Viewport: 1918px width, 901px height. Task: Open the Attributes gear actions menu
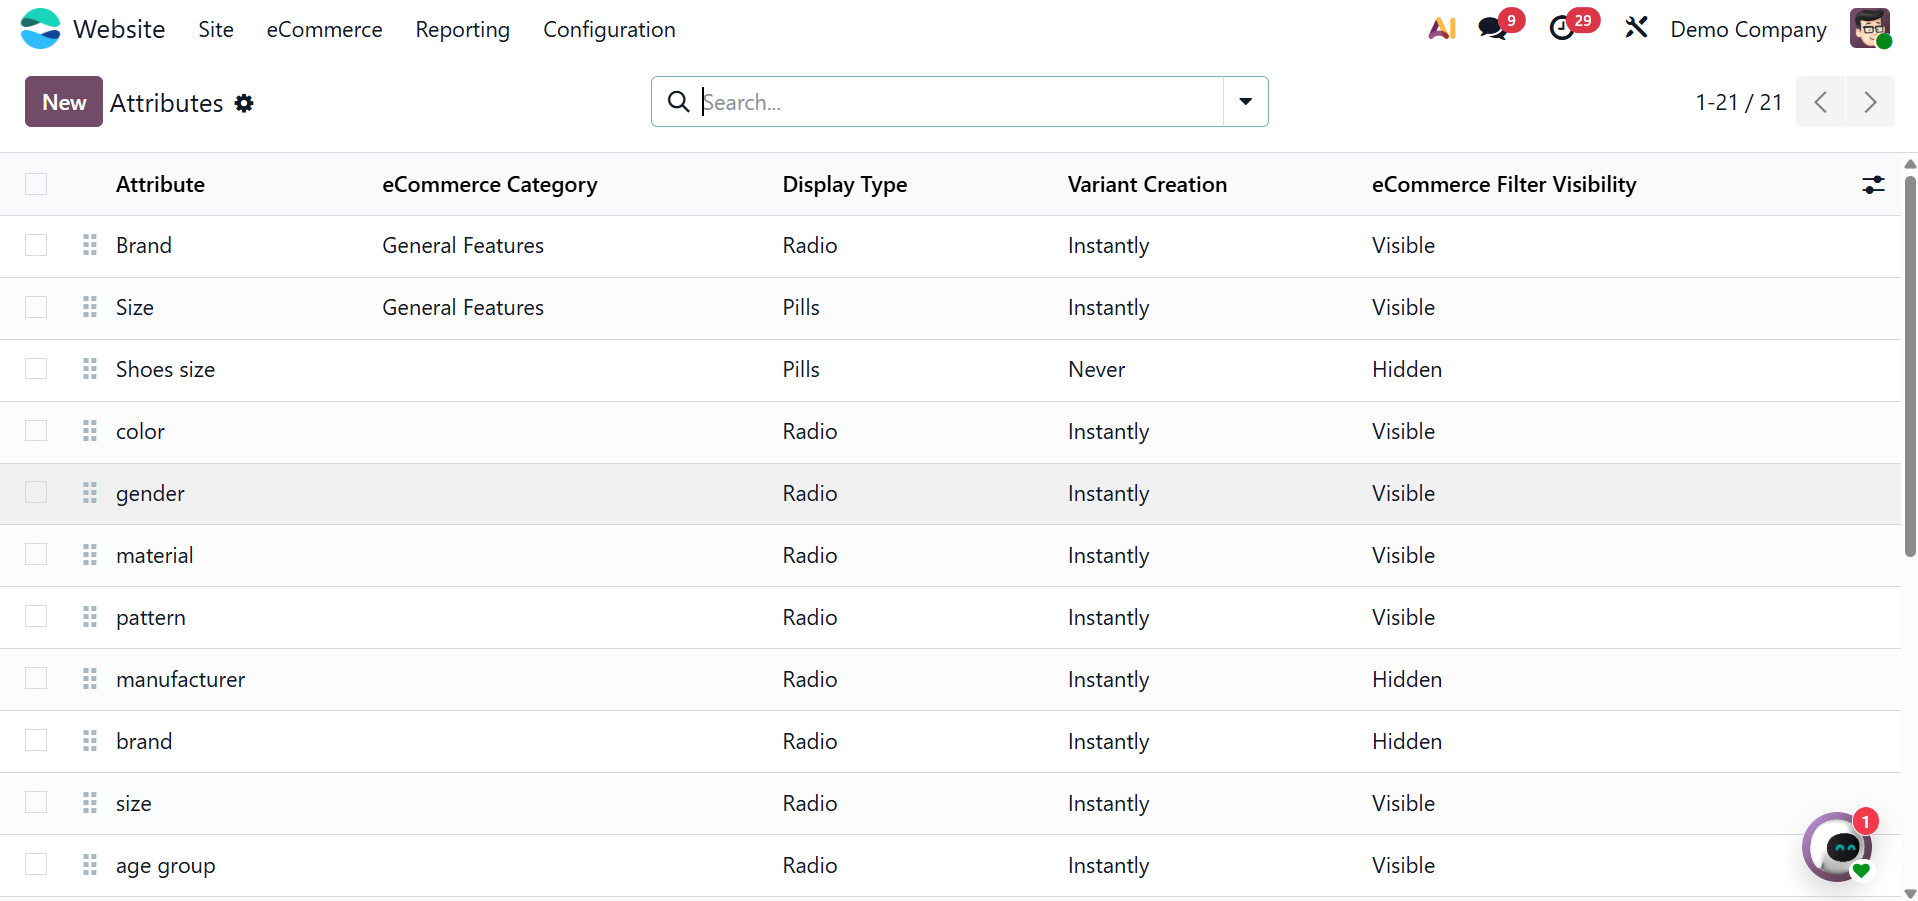[x=244, y=103]
